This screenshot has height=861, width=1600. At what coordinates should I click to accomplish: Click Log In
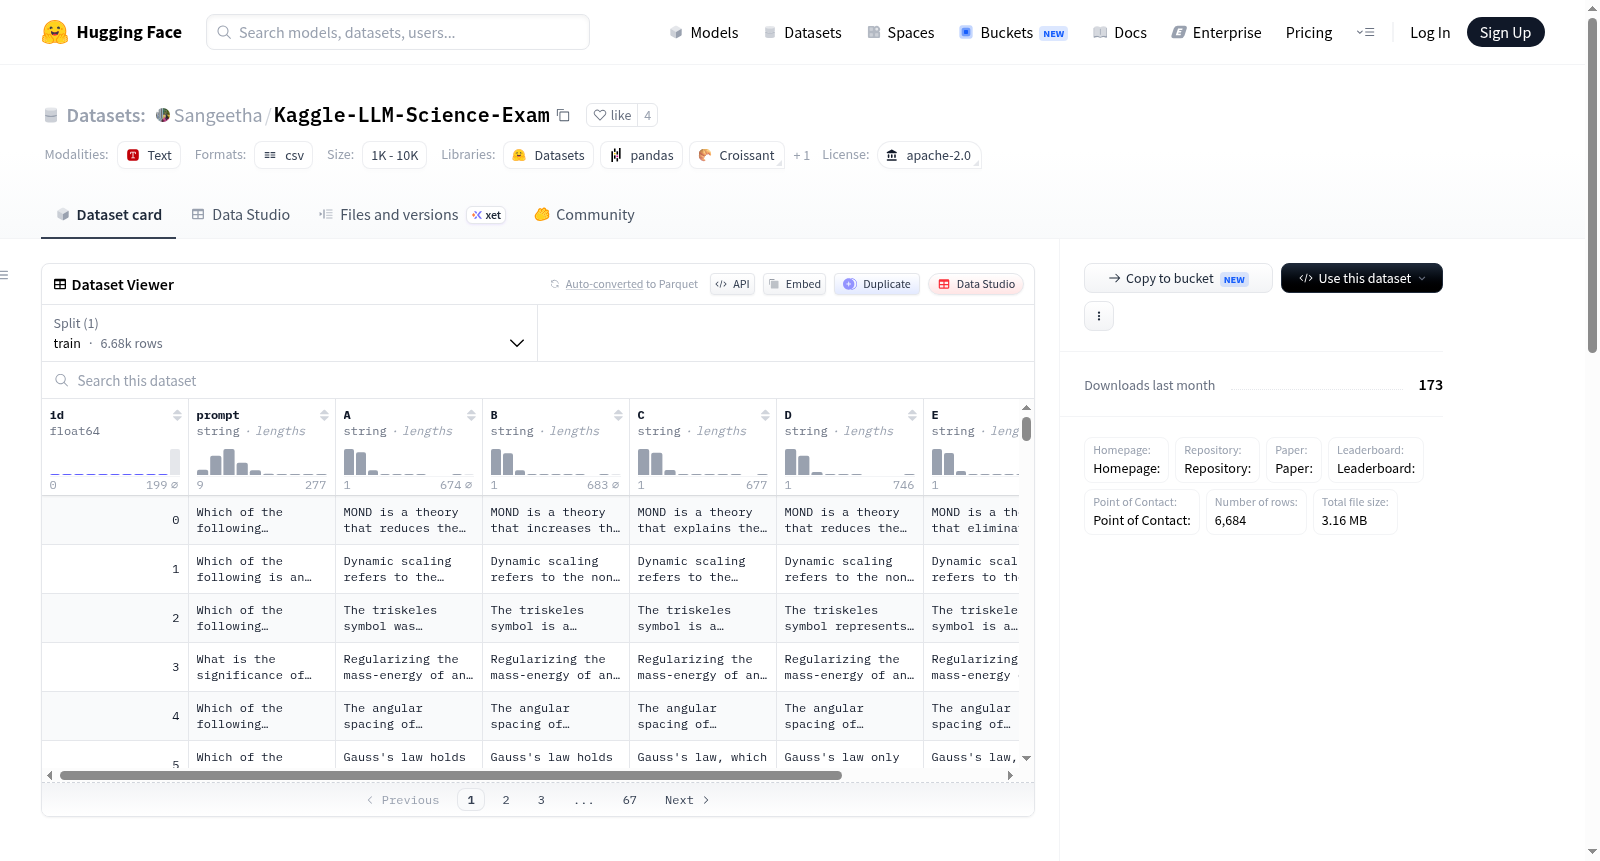pos(1430,32)
